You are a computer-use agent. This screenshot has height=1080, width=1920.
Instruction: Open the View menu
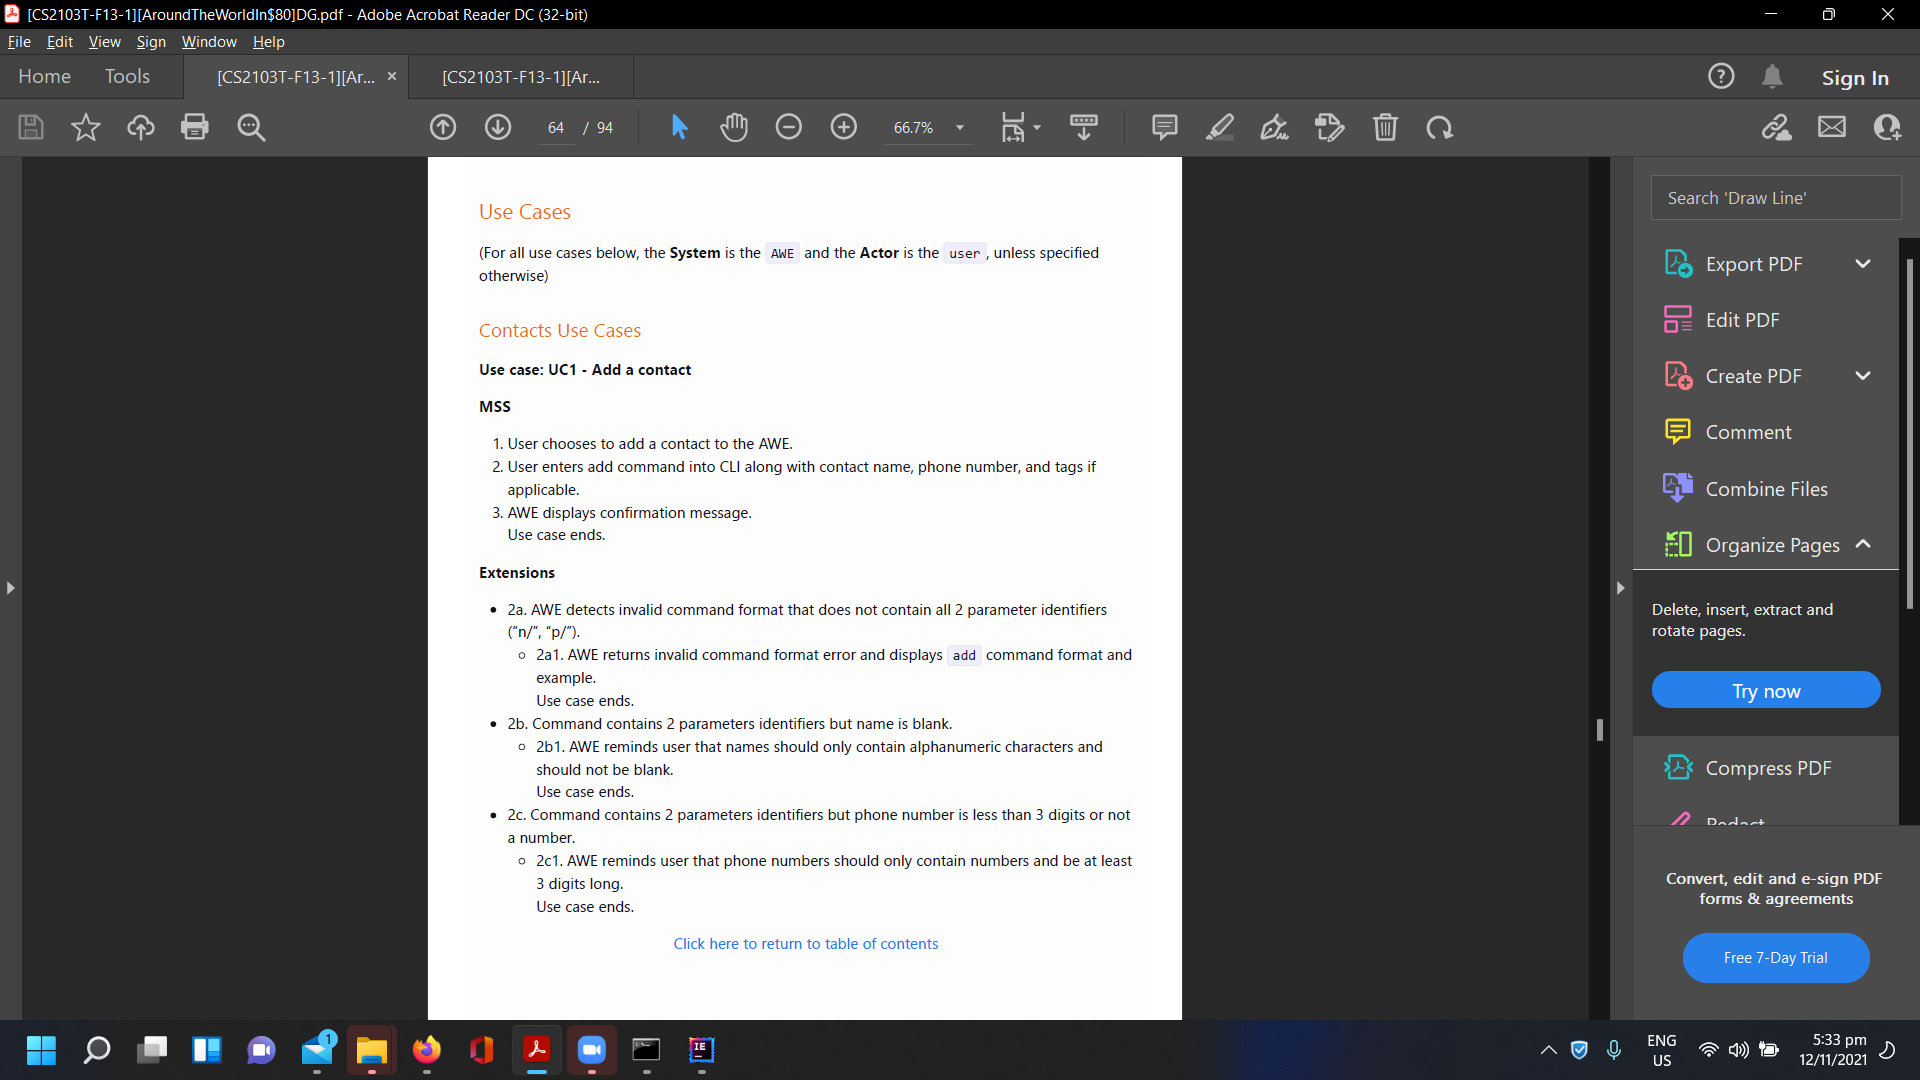coord(104,42)
